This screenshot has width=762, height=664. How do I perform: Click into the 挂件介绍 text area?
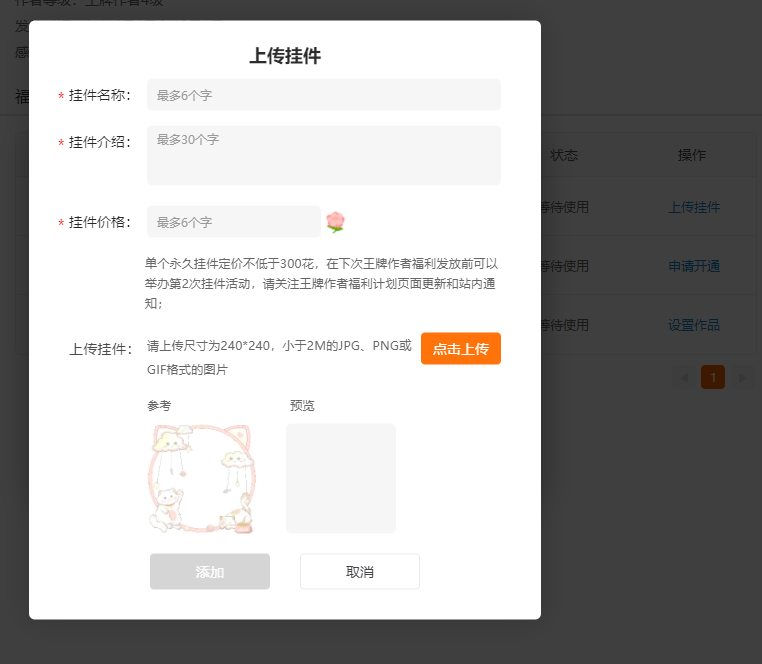tap(323, 155)
